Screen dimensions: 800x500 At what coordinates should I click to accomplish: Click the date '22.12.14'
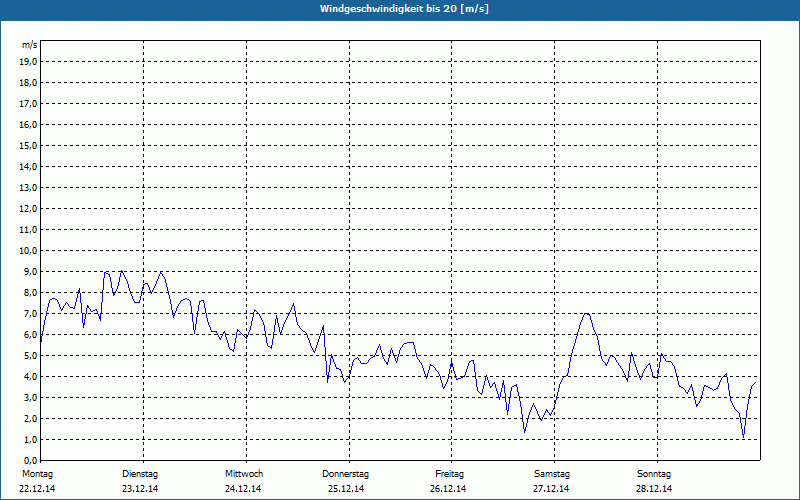coord(37,489)
